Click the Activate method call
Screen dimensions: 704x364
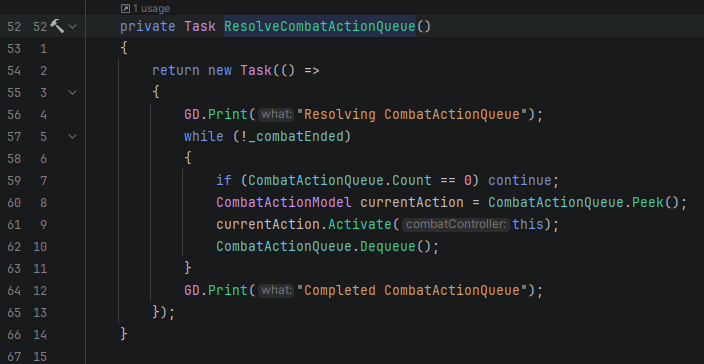click(x=360, y=224)
